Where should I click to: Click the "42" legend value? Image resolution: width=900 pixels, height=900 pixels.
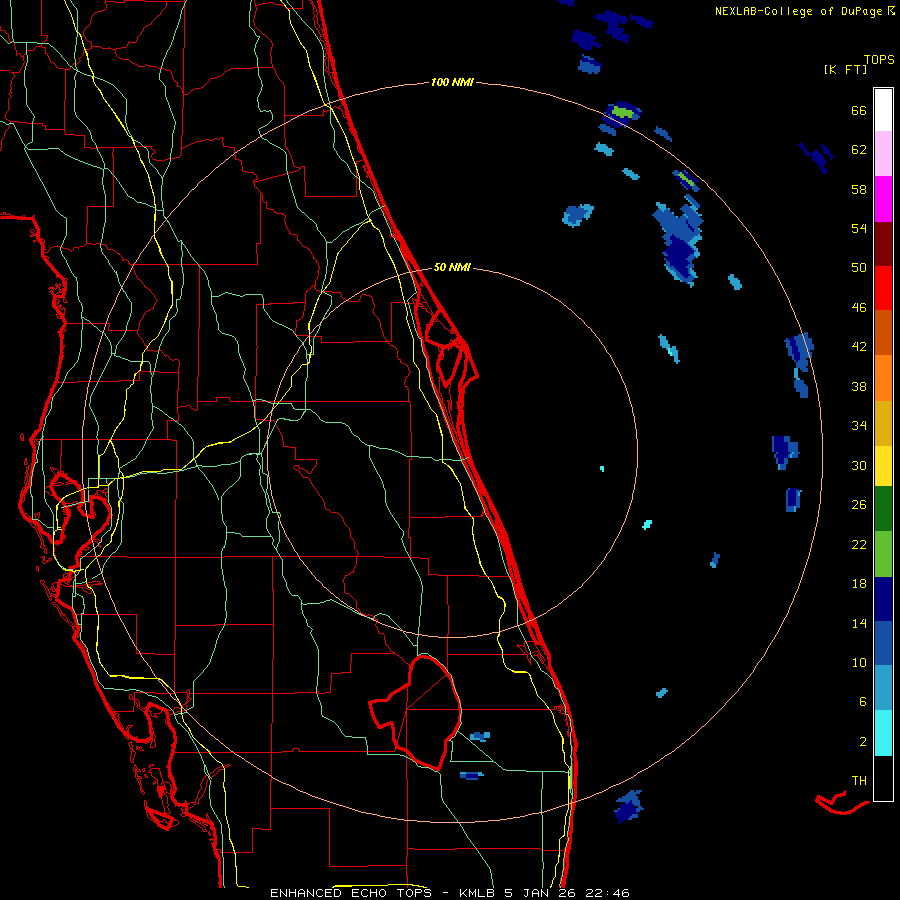859,347
